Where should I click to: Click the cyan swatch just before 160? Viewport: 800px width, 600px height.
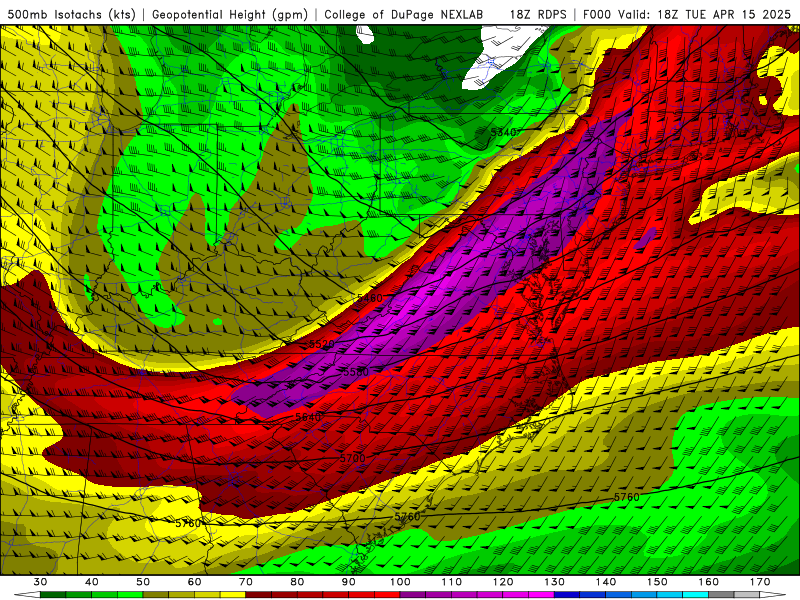point(696,595)
